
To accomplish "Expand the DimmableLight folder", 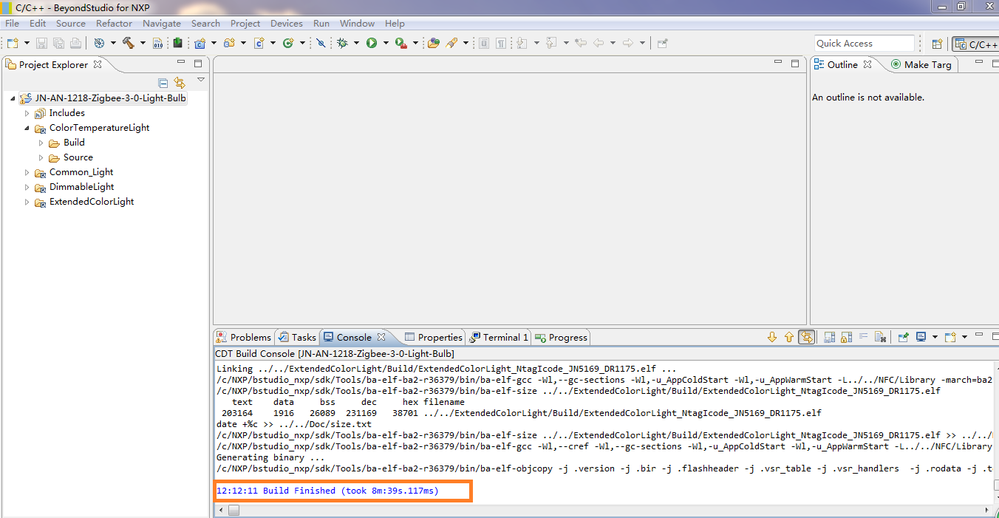I will tap(27, 187).
